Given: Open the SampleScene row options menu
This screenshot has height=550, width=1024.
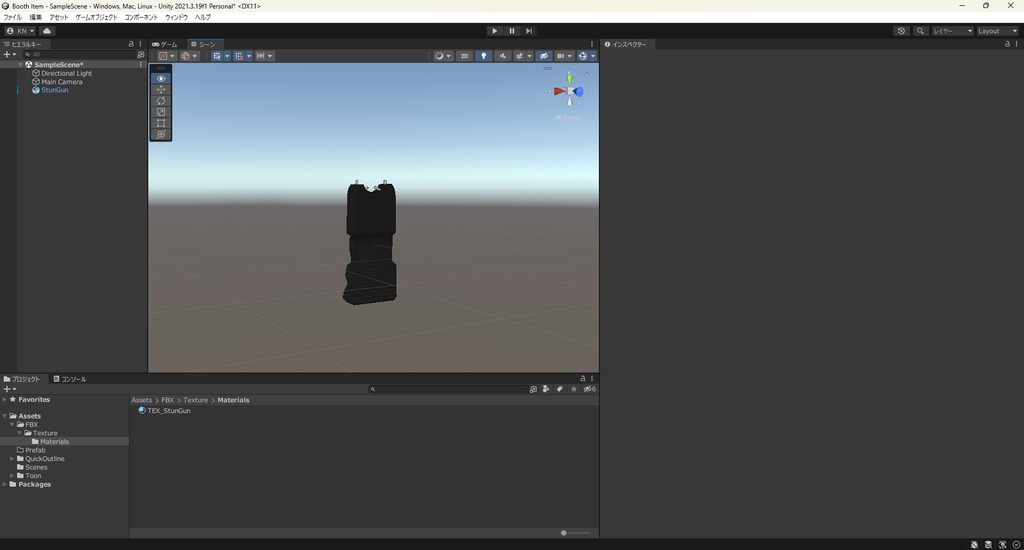Looking at the screenshot, I should click(140, 65).
